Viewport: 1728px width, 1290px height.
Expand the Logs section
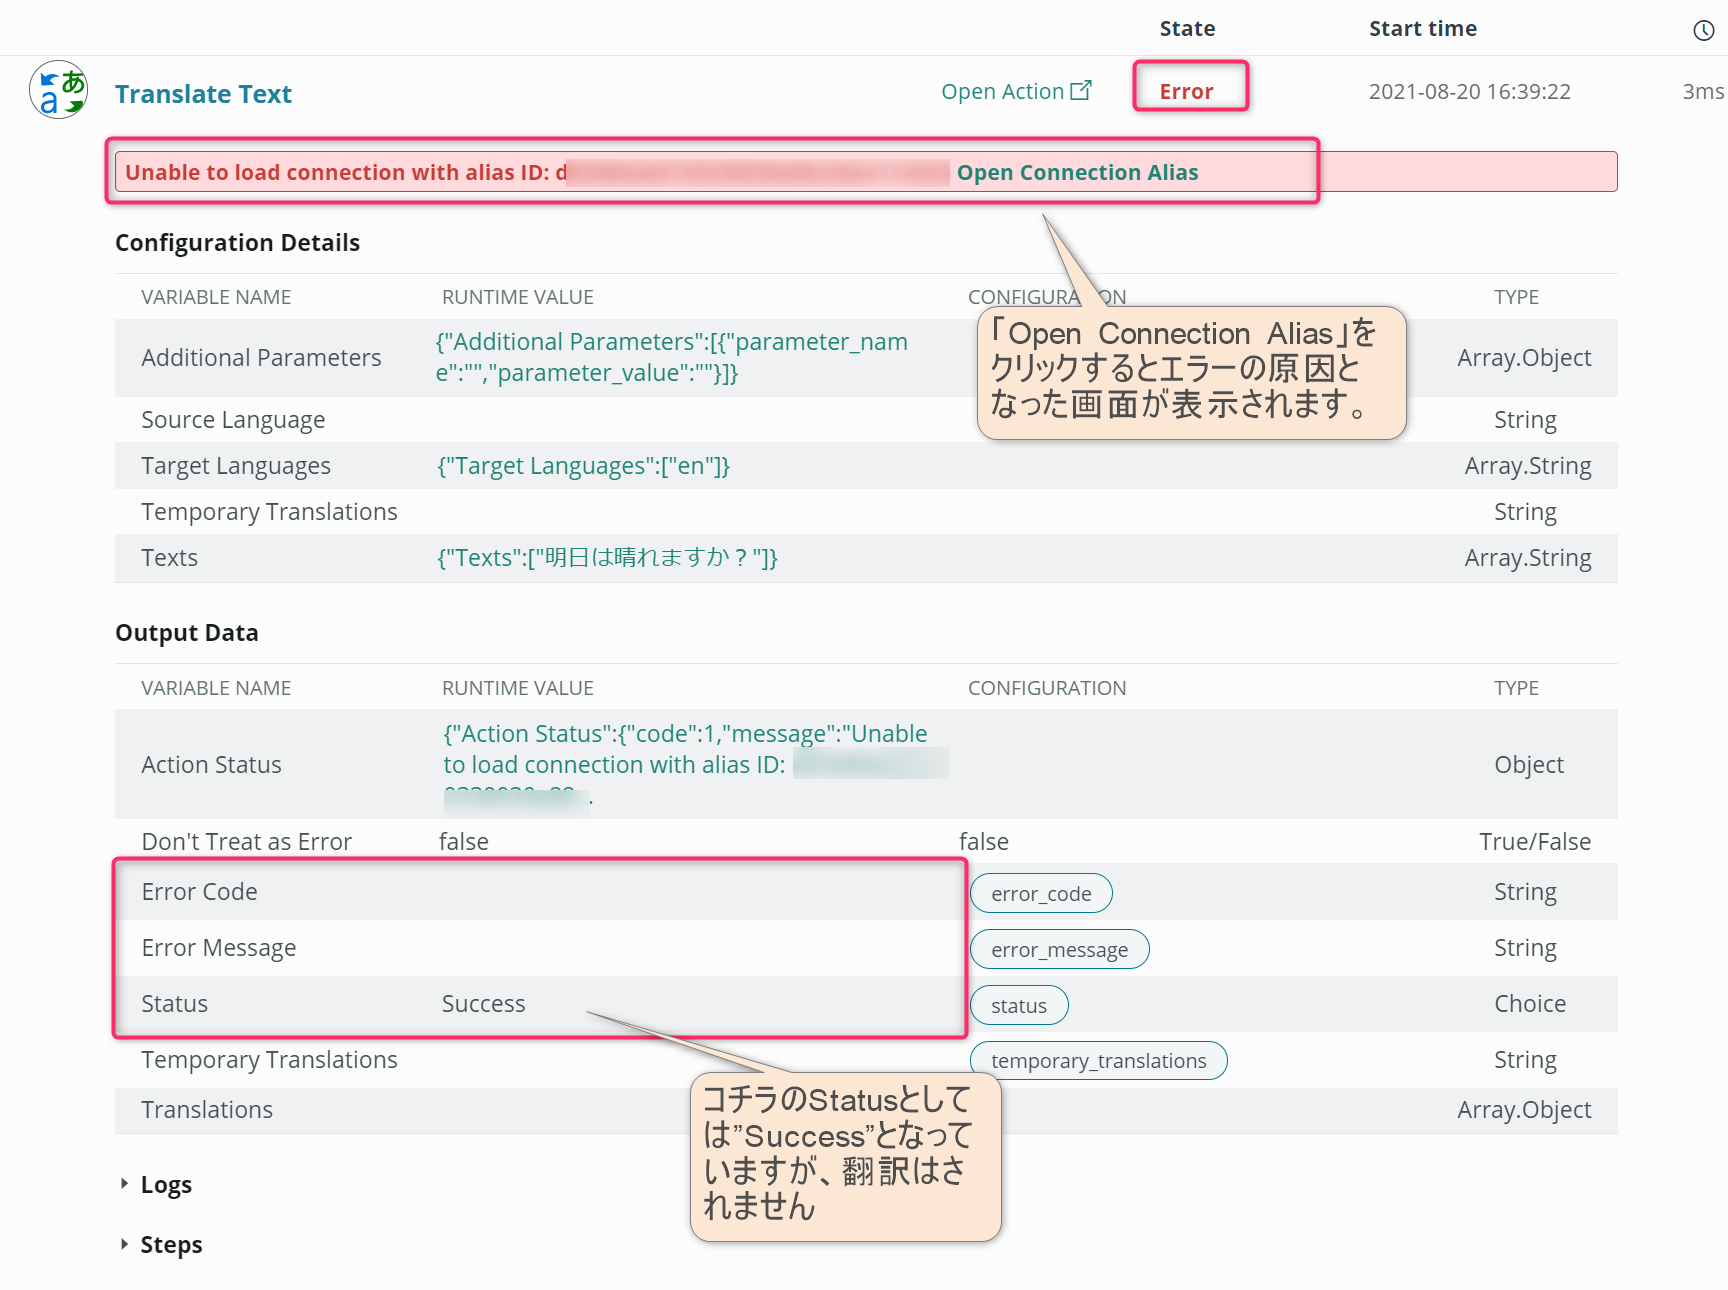click(165, 1184)
